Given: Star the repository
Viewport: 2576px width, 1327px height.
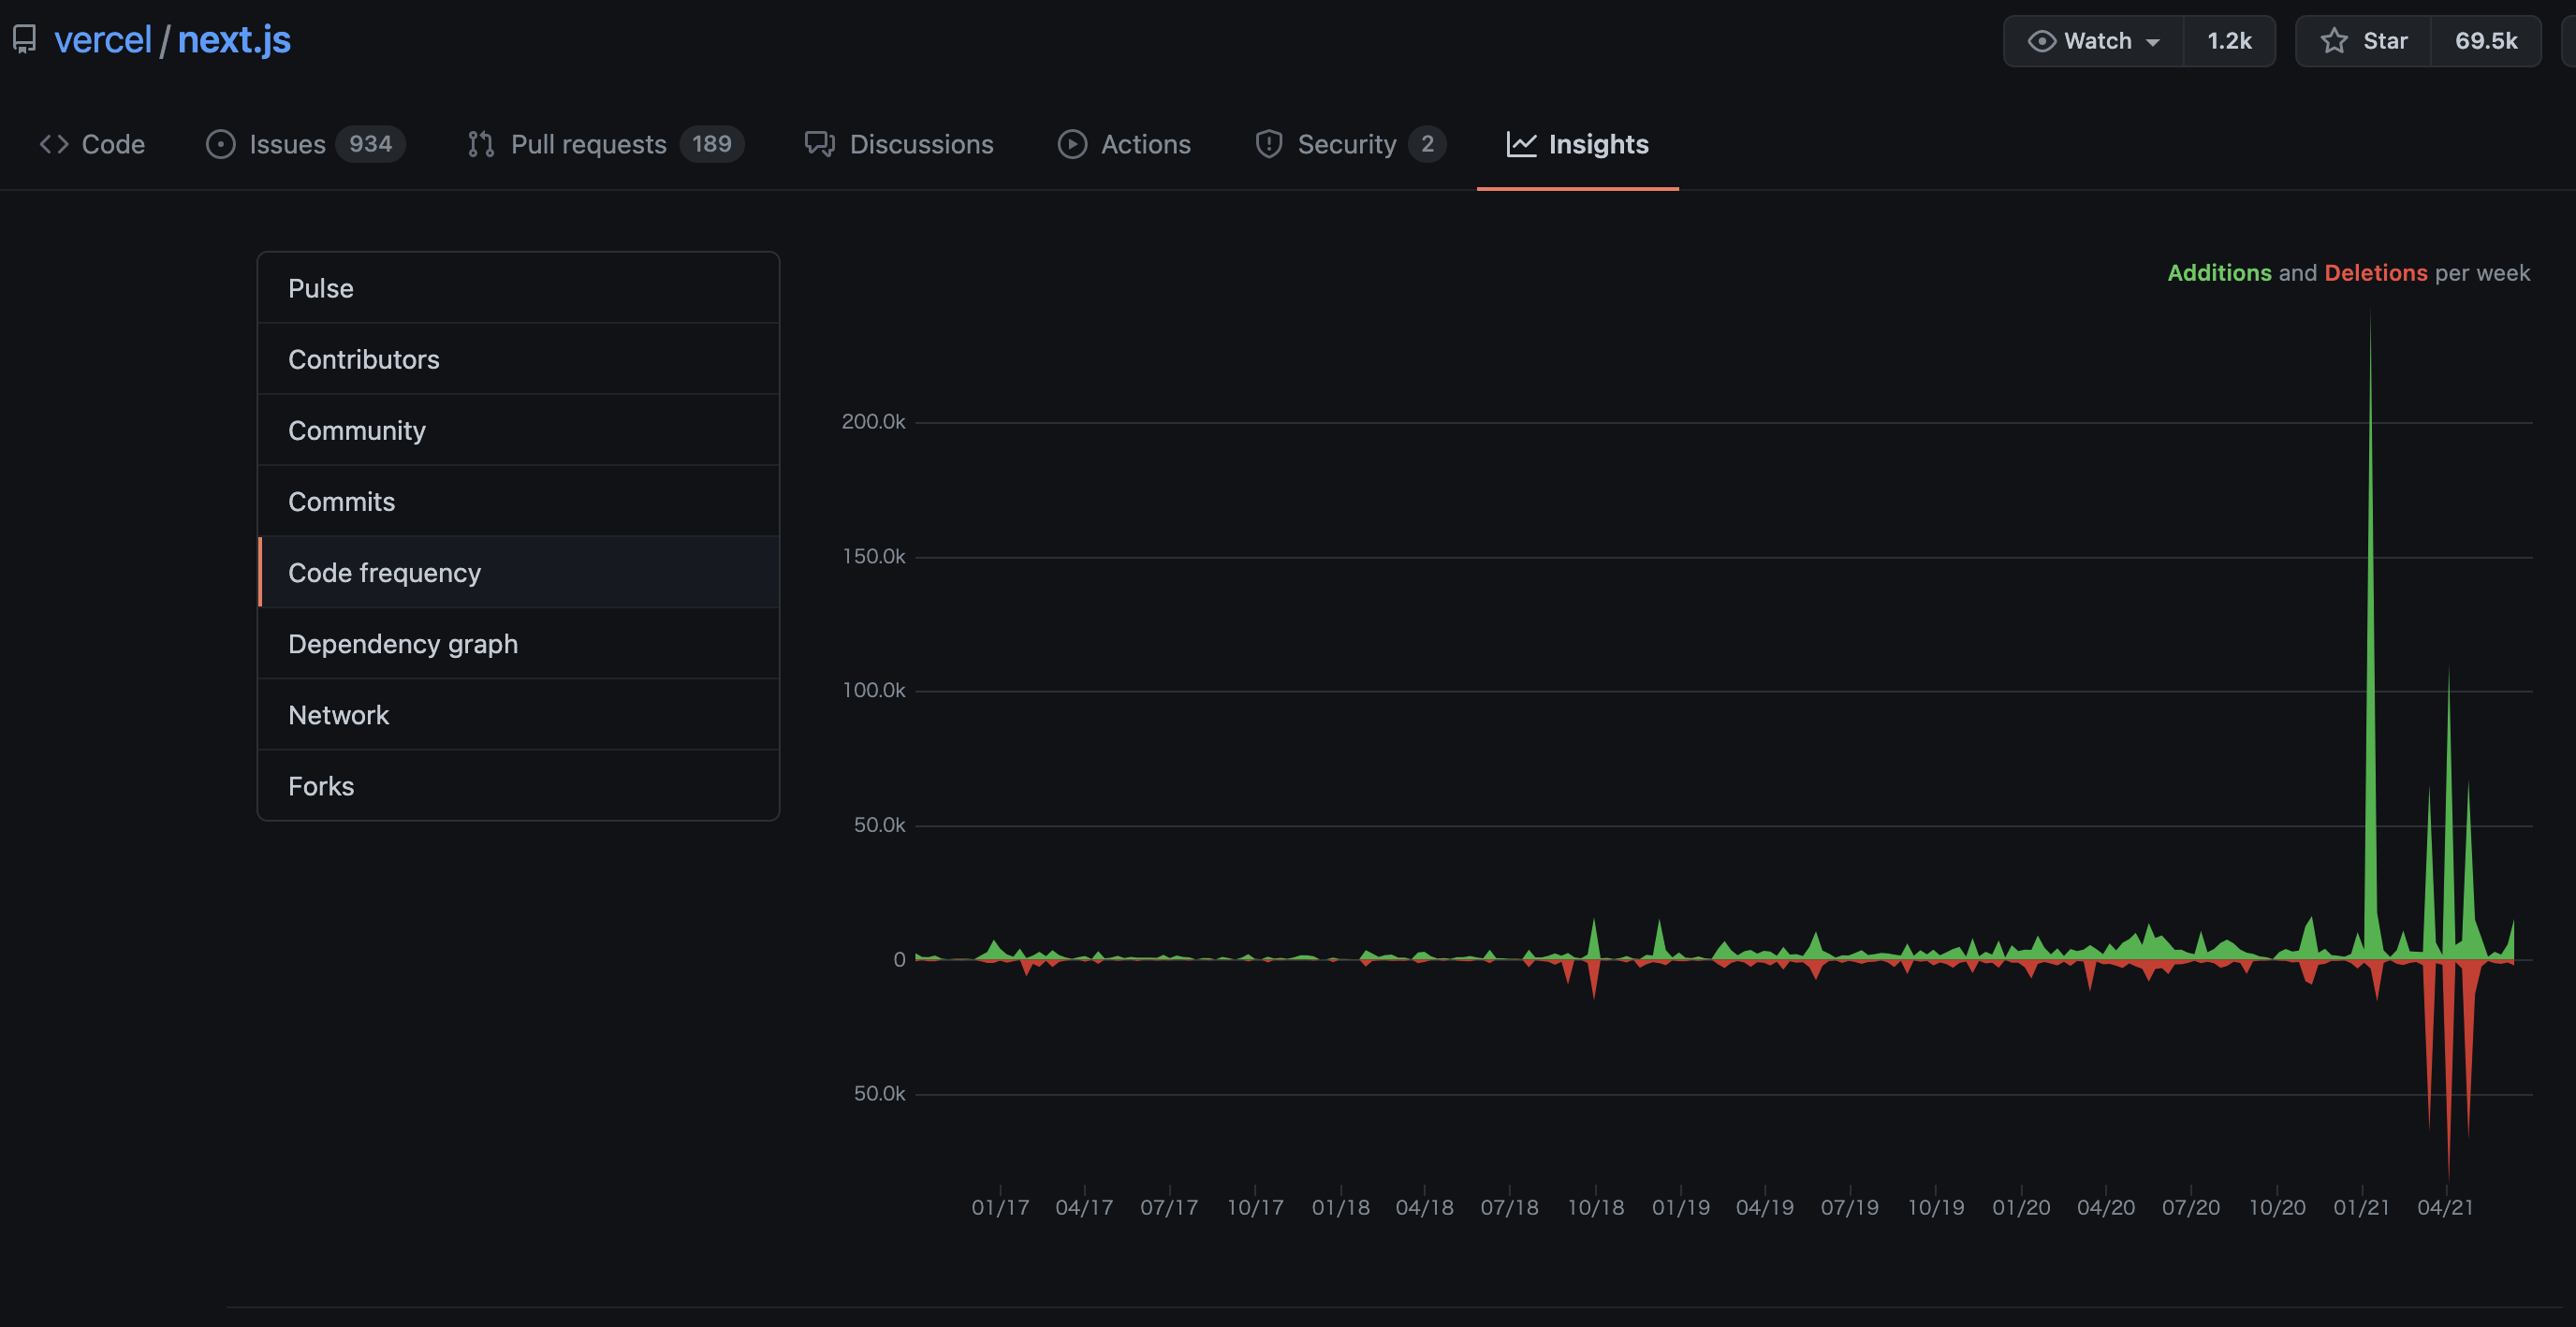Looking at the screenshot, I should 2363,41.
